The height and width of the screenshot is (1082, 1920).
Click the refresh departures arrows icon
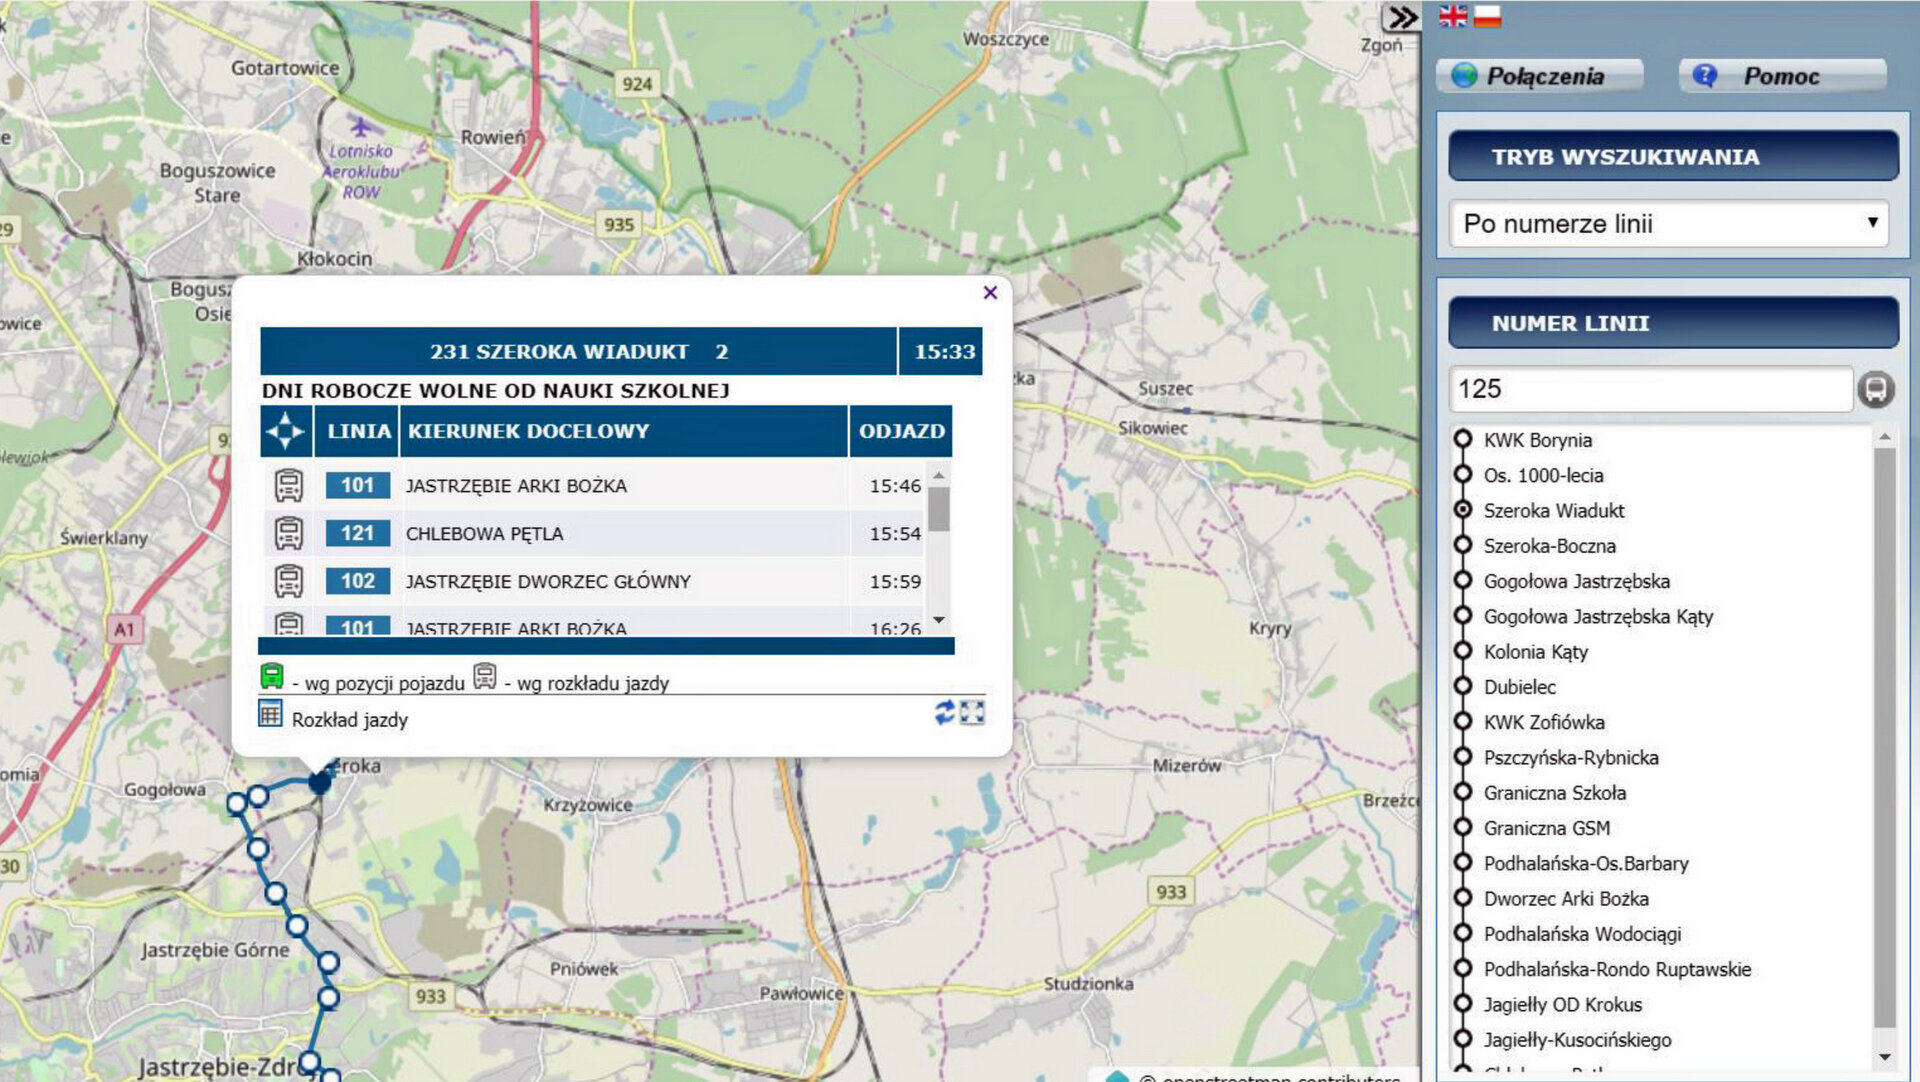pyautogui.click(x=944, y=713)
